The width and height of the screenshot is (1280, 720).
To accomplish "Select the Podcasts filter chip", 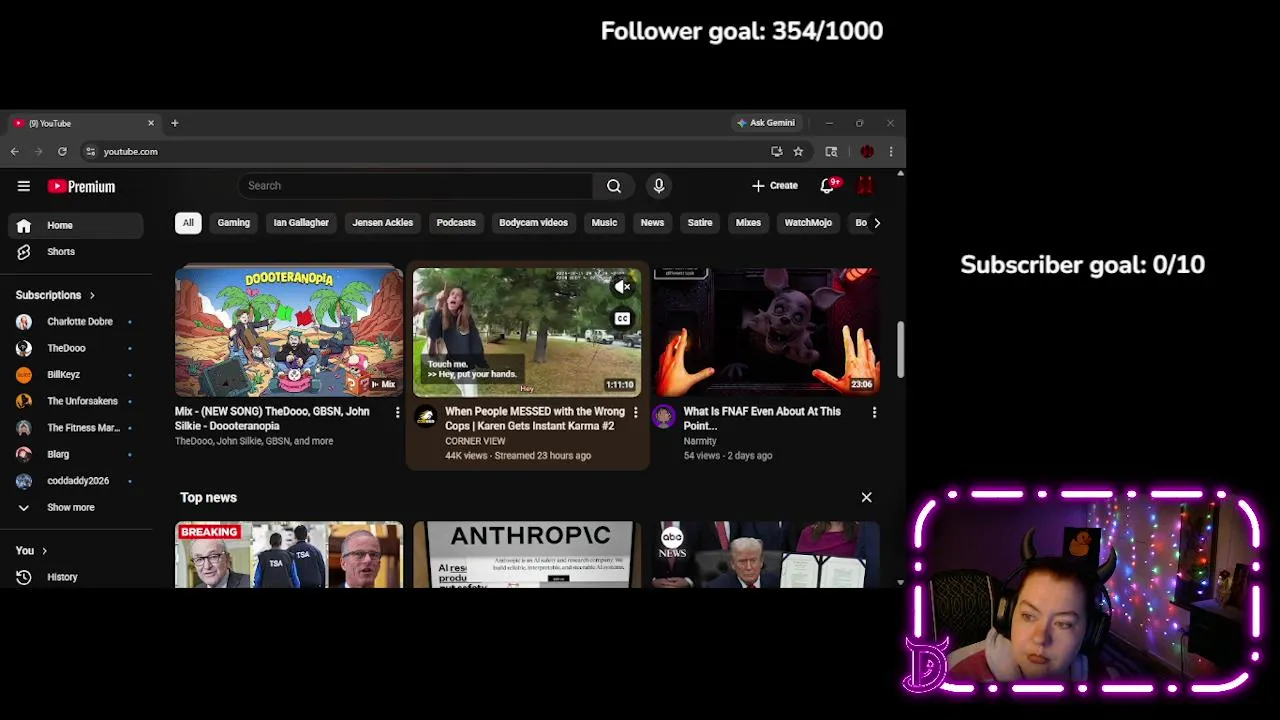I will (456, 222).
